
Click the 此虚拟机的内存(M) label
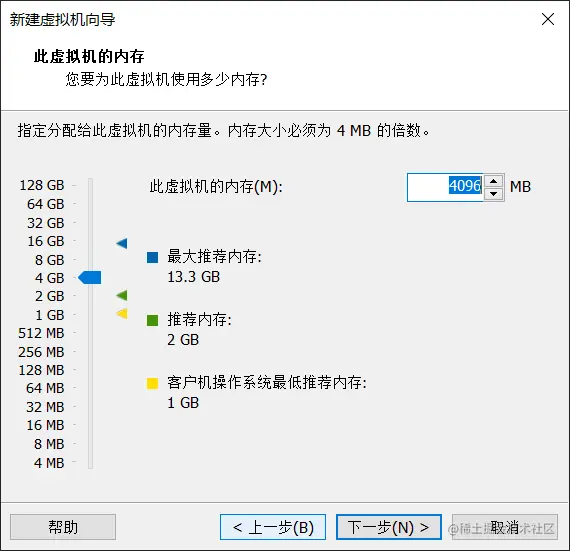[x=216, y=187]
